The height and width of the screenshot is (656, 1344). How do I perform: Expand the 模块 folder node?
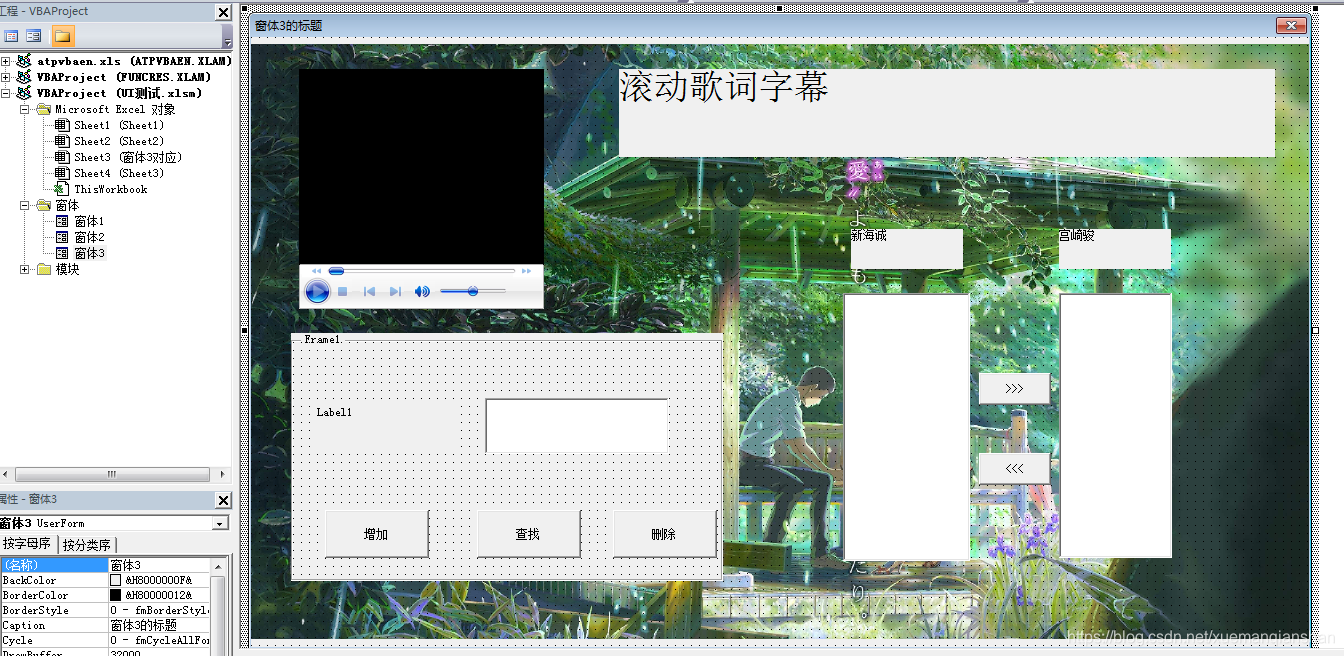tap(24, 269)
